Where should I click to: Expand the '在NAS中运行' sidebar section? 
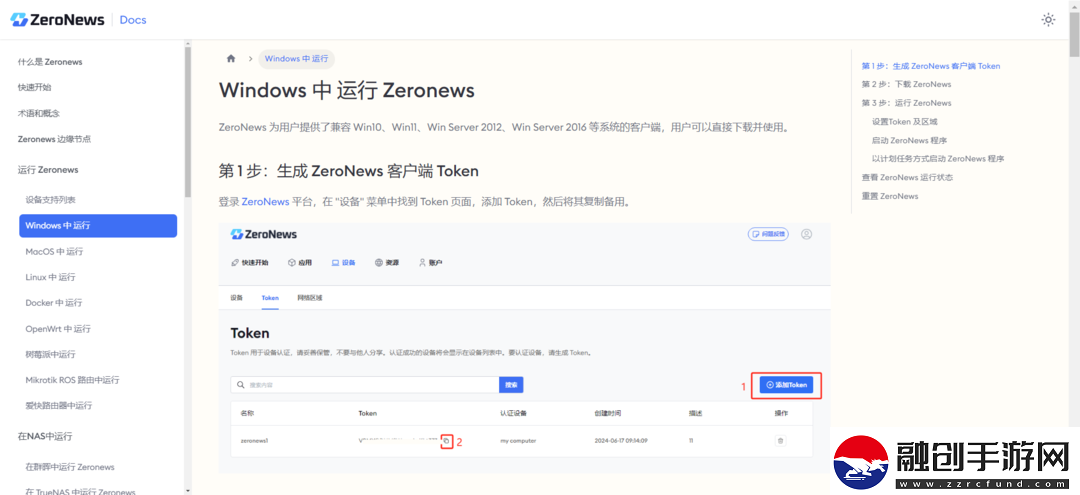click(x=45, y=436)
